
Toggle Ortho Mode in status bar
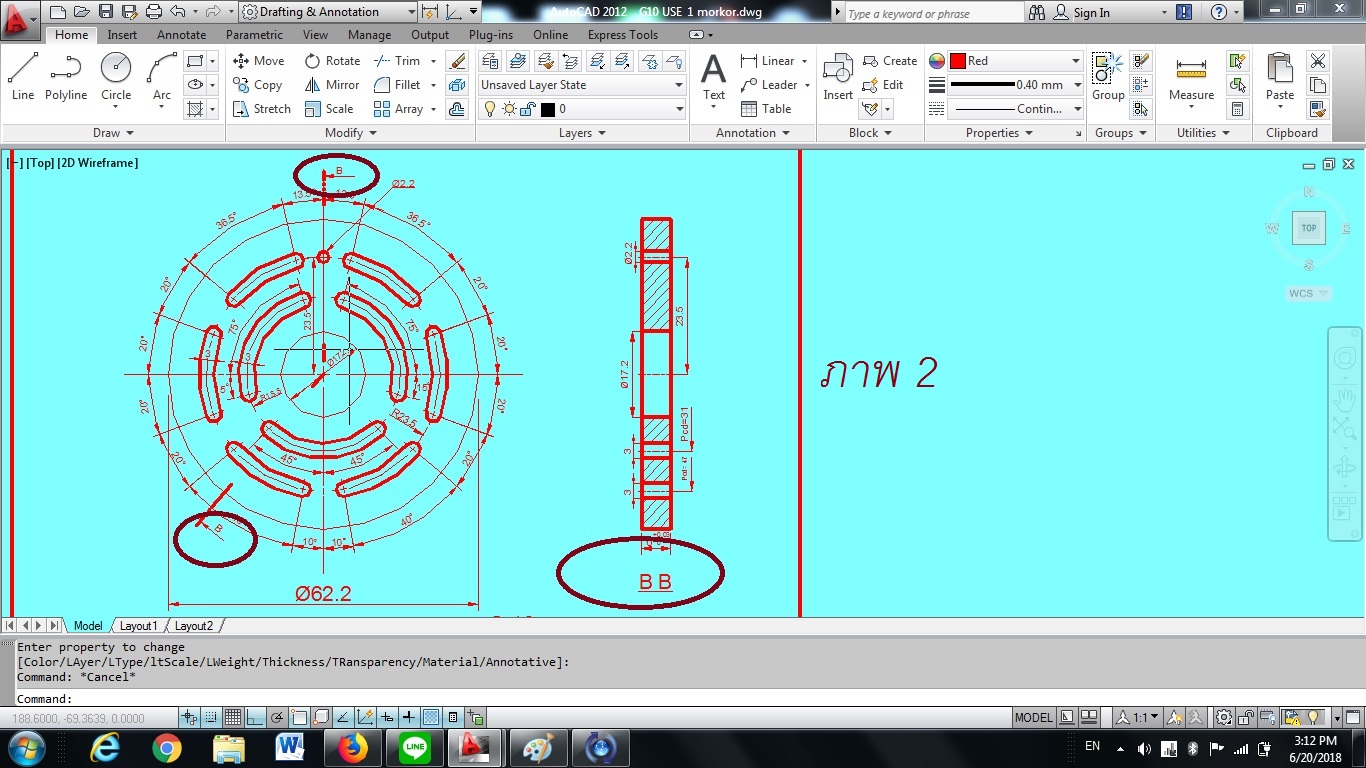coord(255,717)
